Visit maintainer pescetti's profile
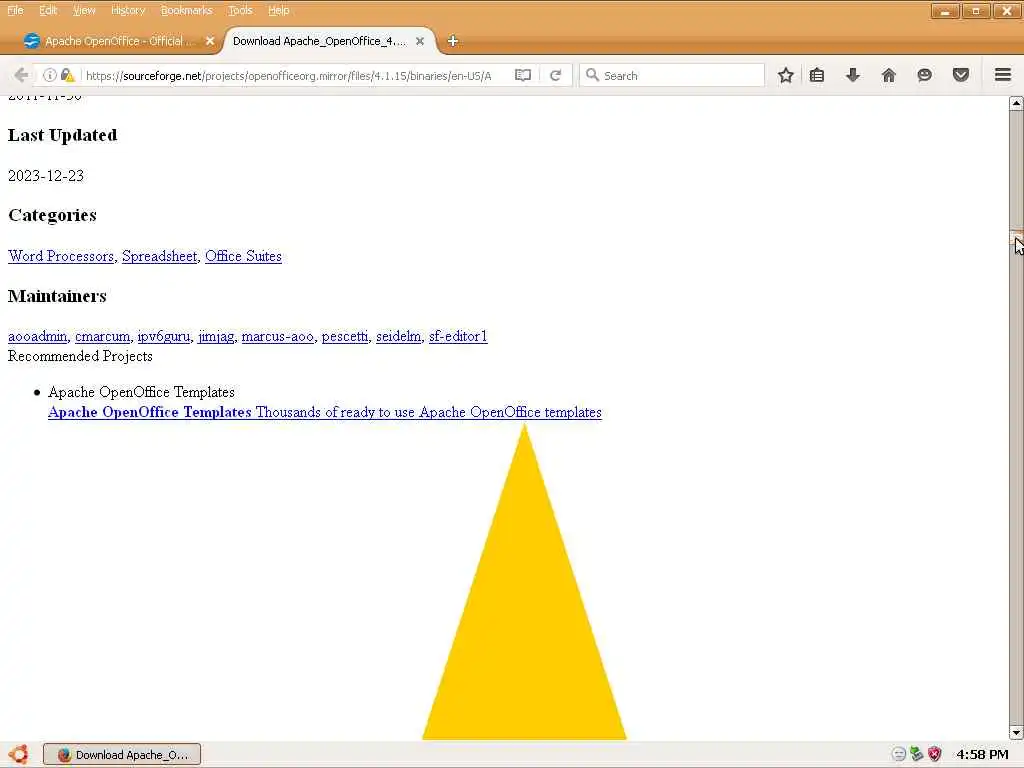Screen dimensions: 1024x768 click(345, 336)
